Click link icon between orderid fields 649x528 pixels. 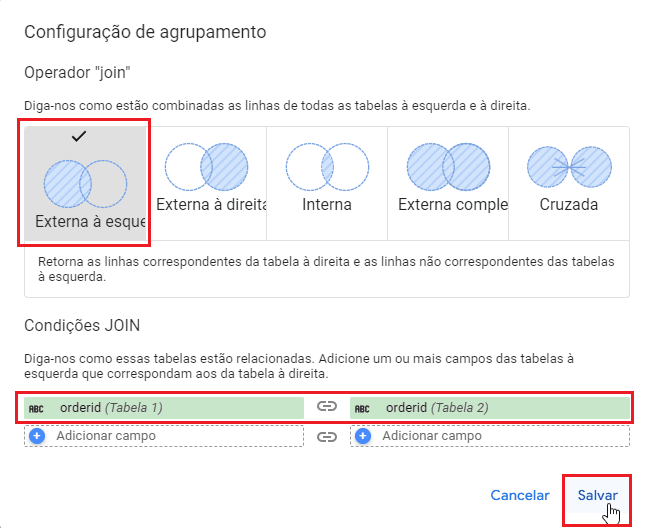[x=326, y=408]
